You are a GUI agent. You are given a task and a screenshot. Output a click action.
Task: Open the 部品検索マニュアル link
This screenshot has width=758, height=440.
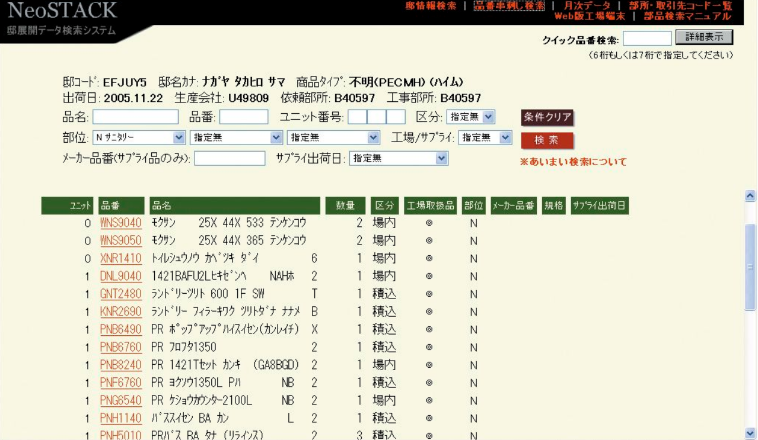coord(687,16)
